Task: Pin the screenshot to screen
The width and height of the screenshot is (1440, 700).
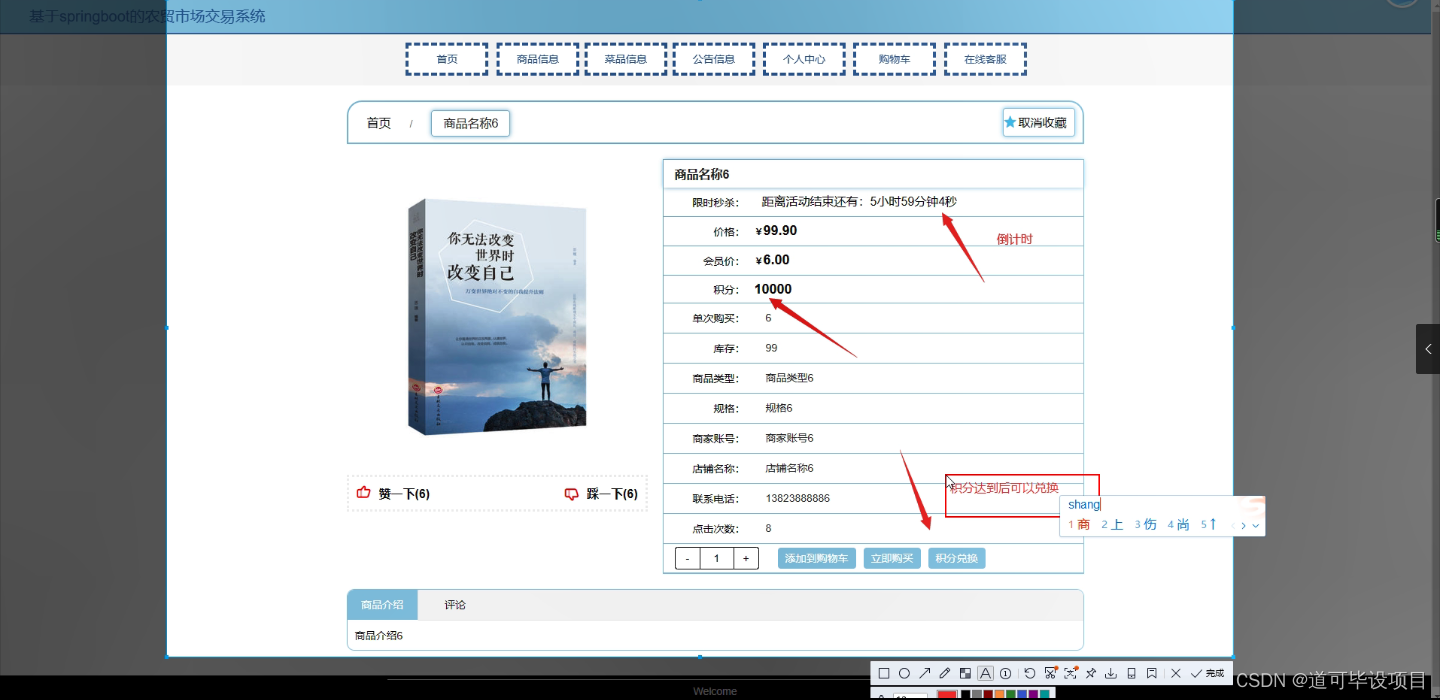Action: [1090, 672]
